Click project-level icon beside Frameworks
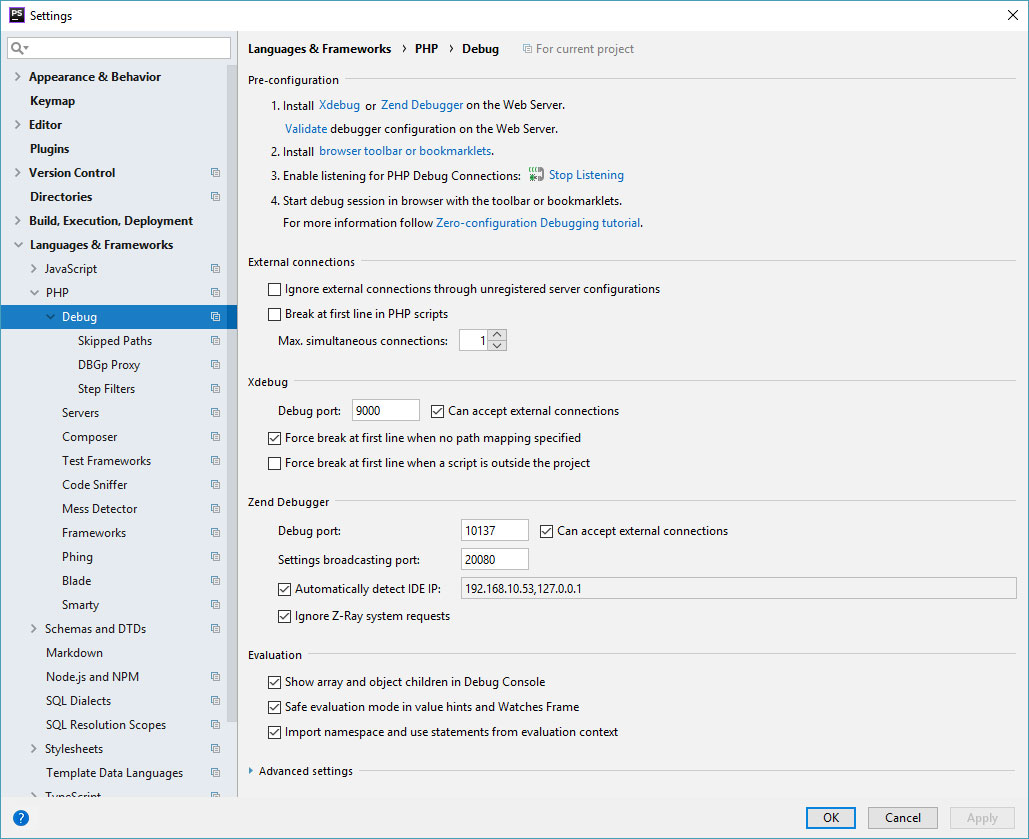Viewport: 1029px width, 839px height. coord(215,532)
